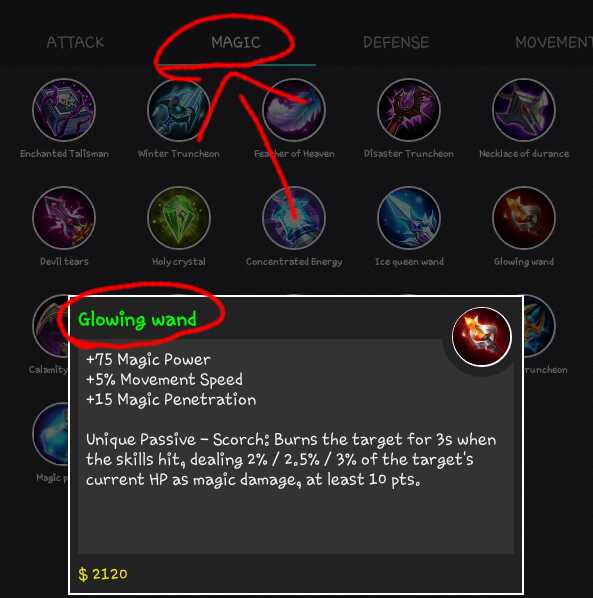Click the $ 2120 price label
Image resolution: width=593 pixels, height=598 pixels.
(103, 574)
